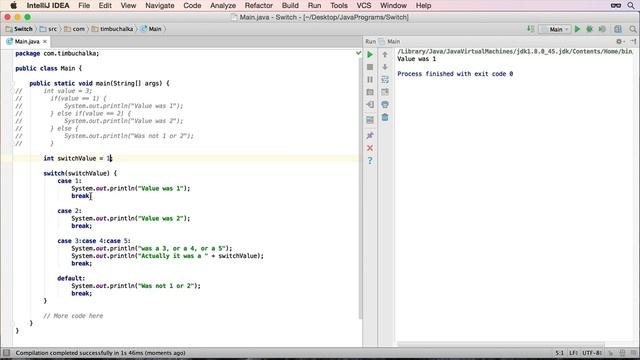Image resolution: width=640 pixels, height=360 pixels.
Task: Click the Stop square icon in Run panel
Action: (370, 67)
